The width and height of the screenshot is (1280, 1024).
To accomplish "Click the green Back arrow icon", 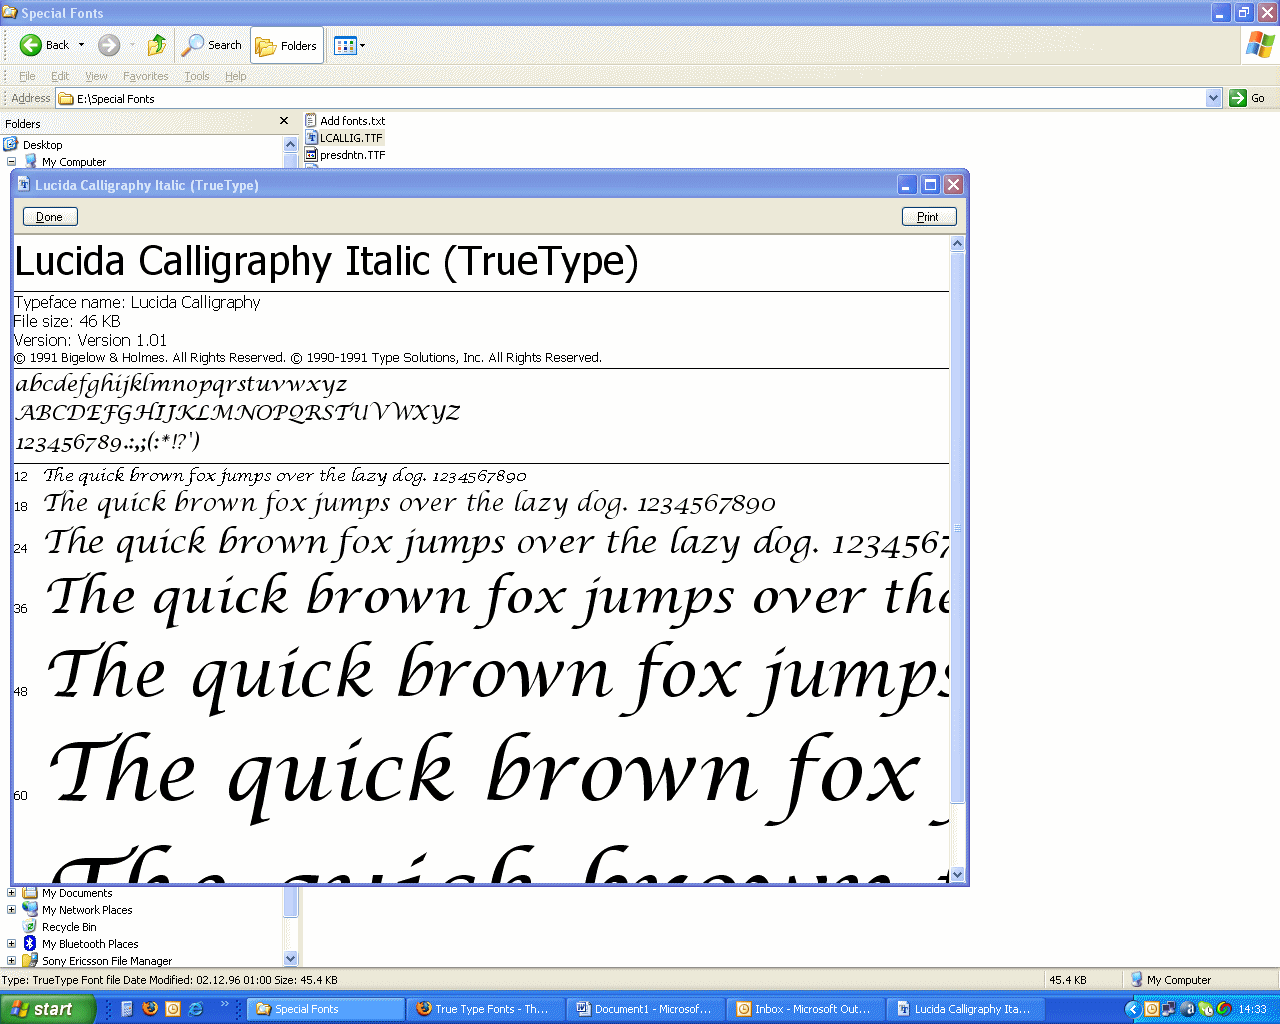I will point(31,45).
